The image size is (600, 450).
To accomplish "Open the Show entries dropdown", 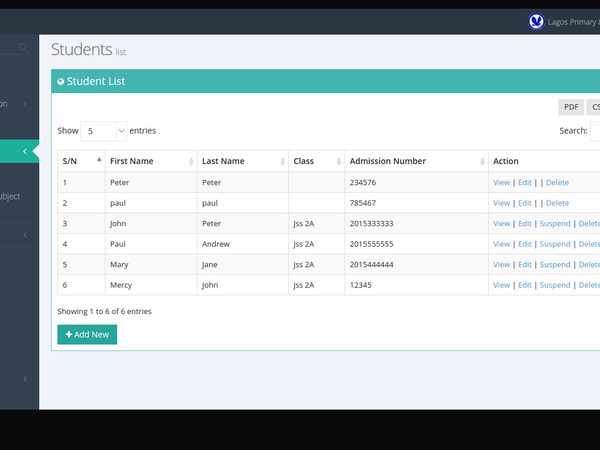I will coord(103,131).
